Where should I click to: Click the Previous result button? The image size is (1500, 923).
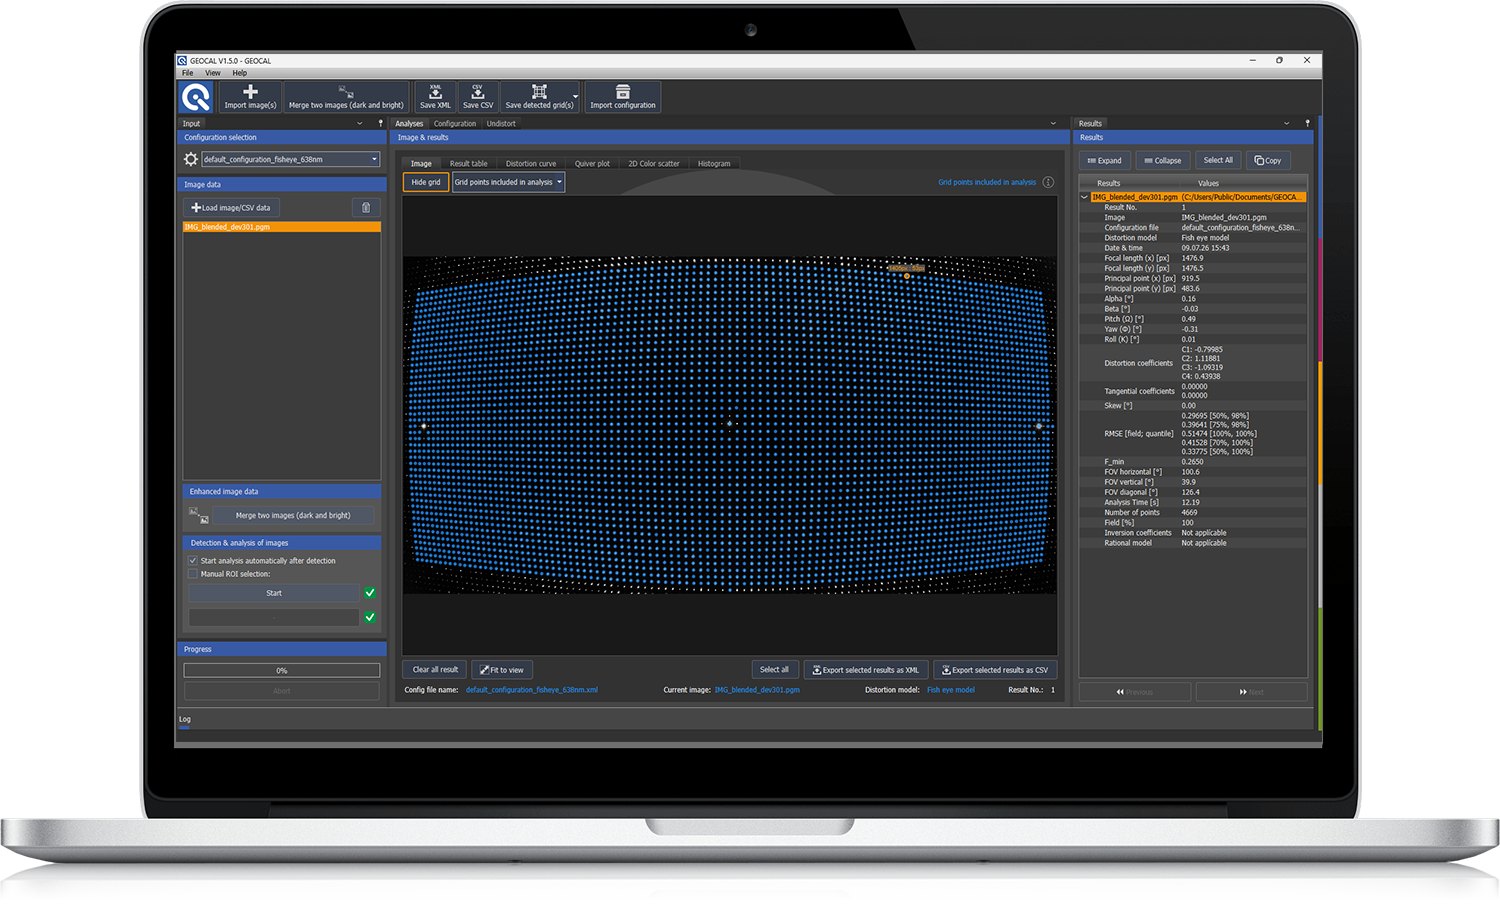pyautogui.click(x=1135, y=692)
